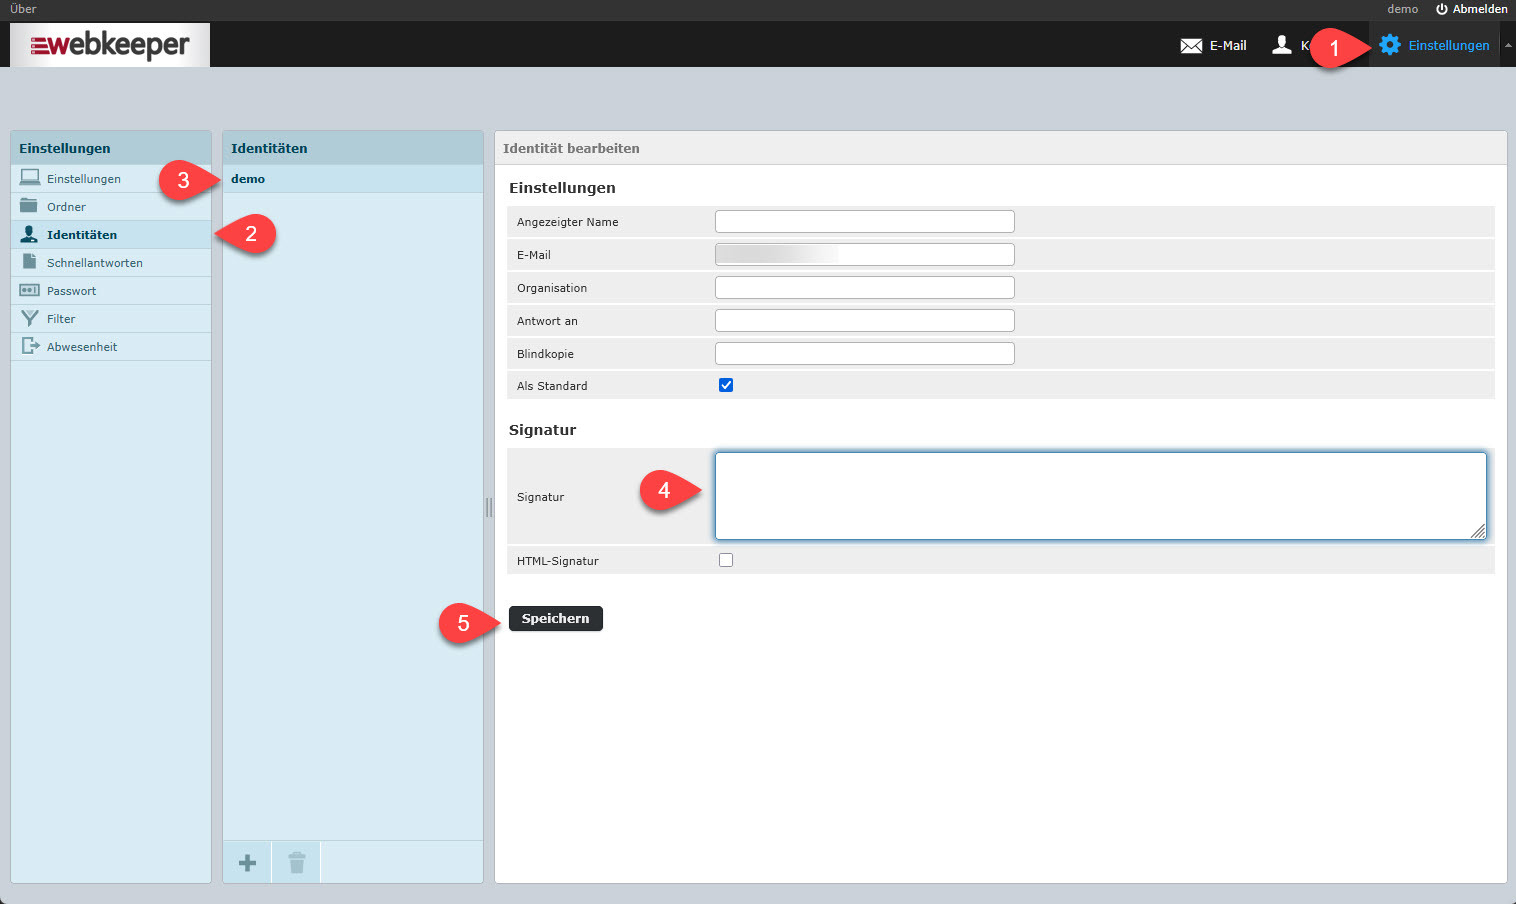
Task: Click the Einstellungen gear icon
Action: [1390, 45]
